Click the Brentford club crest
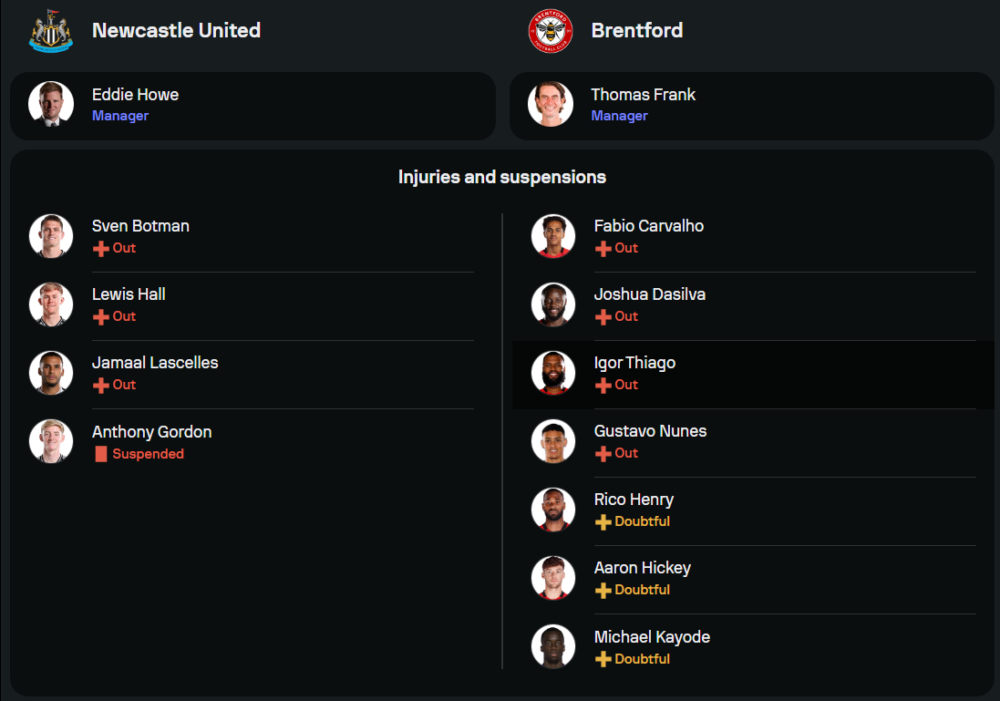 pyautogui.click(x=550, y=31)
